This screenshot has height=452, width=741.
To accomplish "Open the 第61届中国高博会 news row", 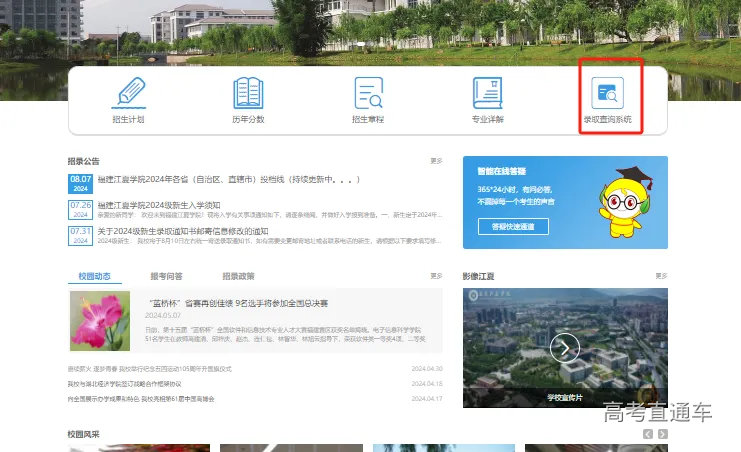I will [141, 399].
